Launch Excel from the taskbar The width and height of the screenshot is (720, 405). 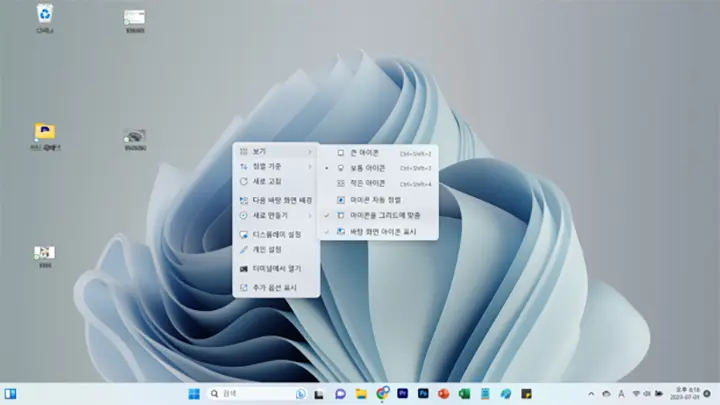[464, 394]
